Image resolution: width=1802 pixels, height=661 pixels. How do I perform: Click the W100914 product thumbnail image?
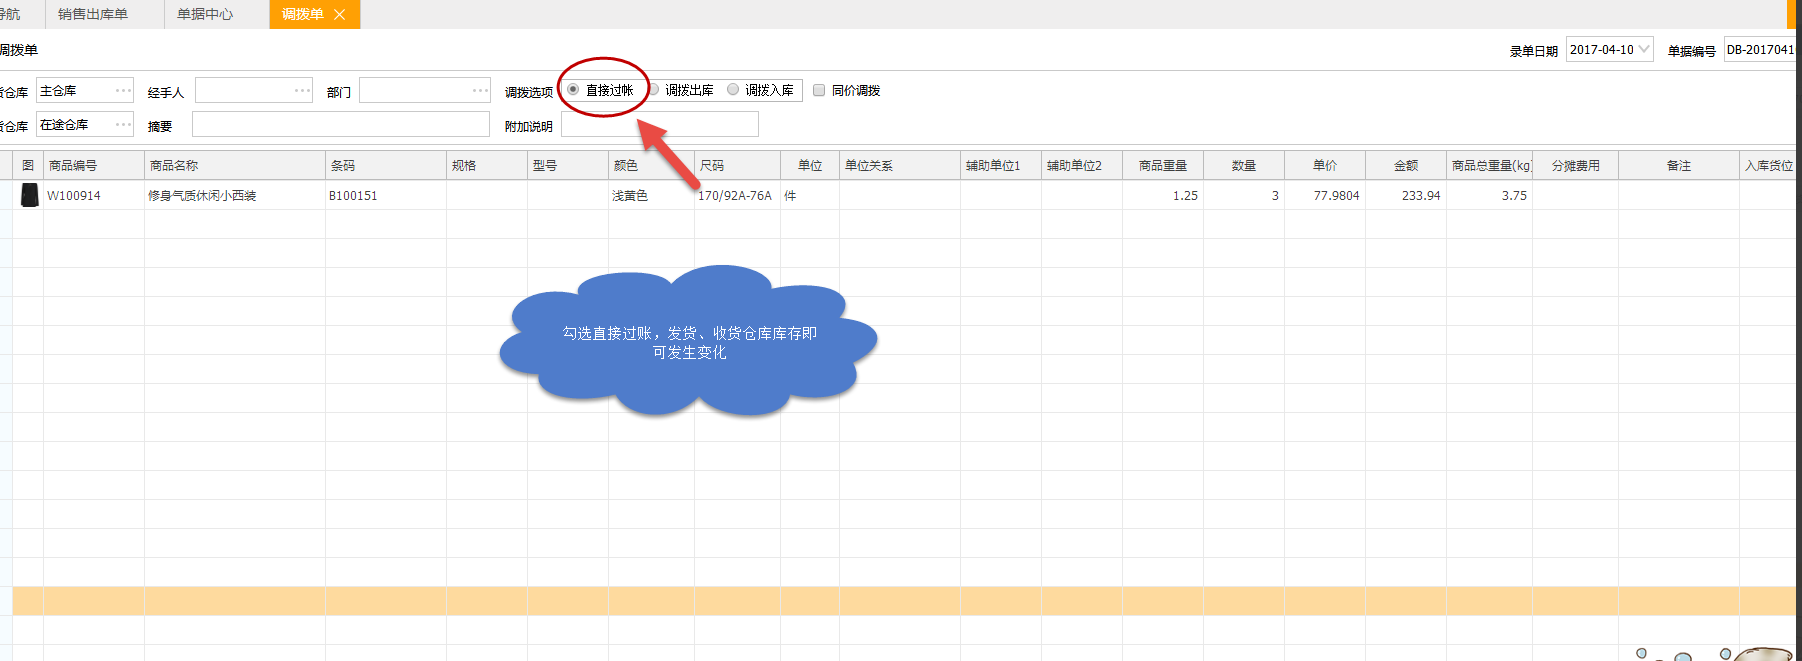(29, 195)
